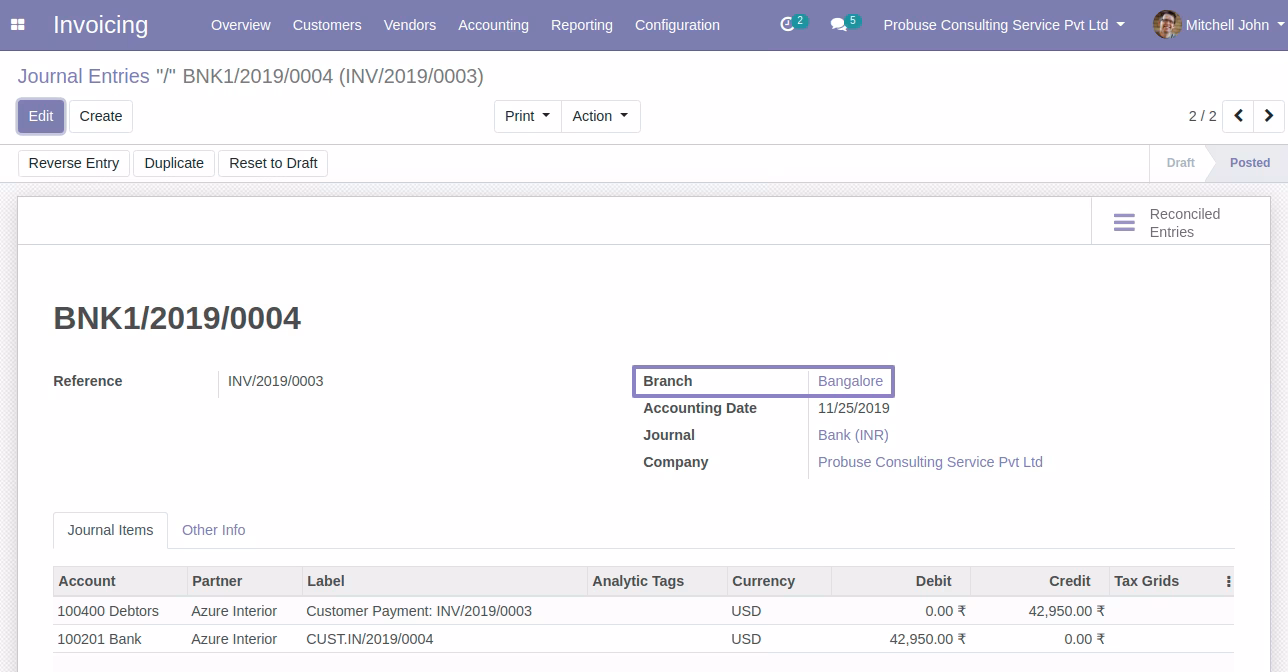The width and height of the screenshot is (1288, 672).
Task: Open the Reporting menu
Action: tap(582, 25)
